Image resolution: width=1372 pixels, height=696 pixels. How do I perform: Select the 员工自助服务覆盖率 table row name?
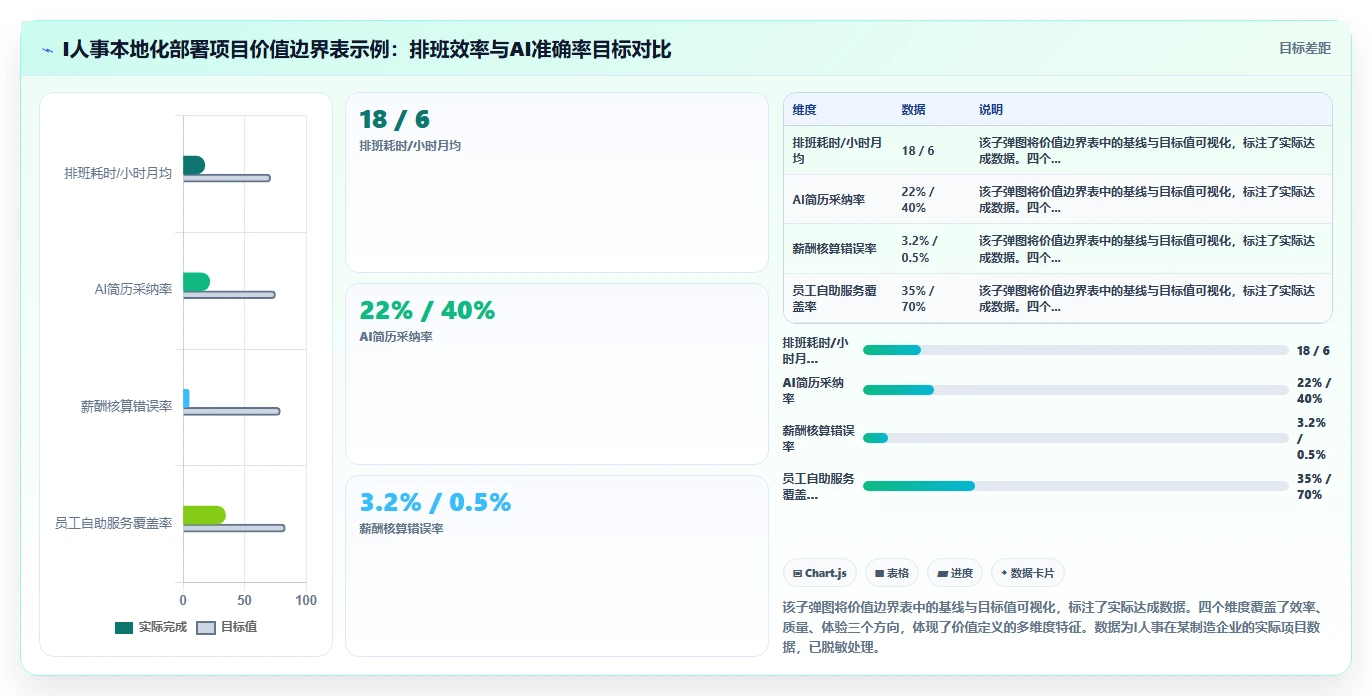[835, 298]
